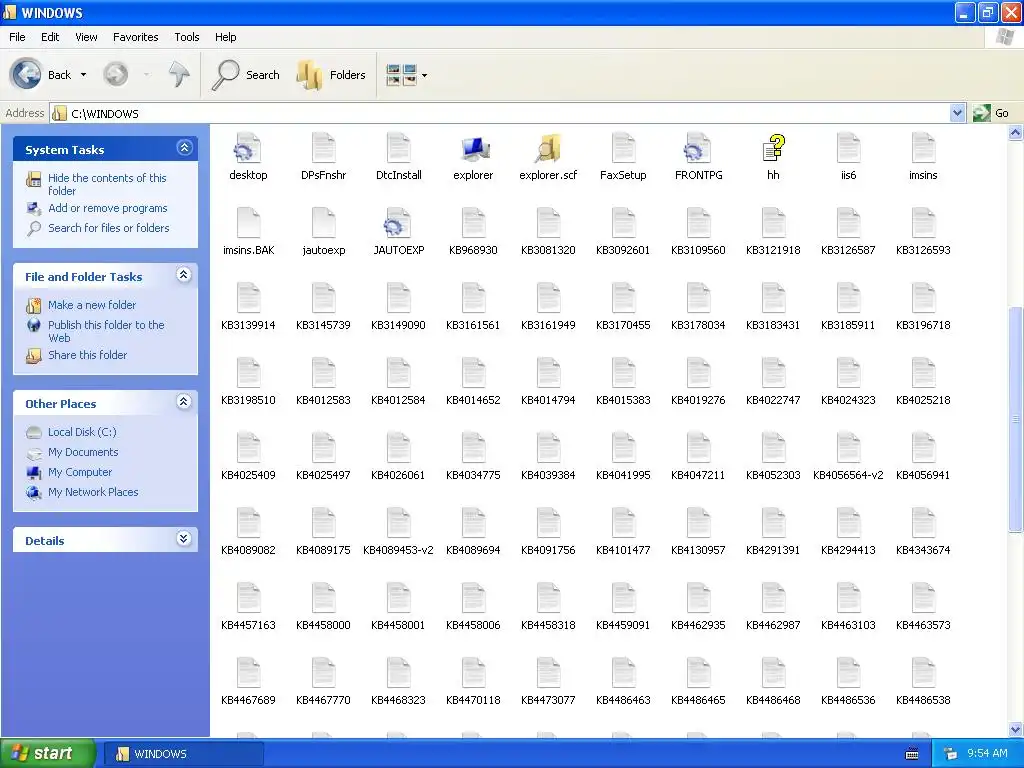Expand the Views dropdown arrow
Image resolution: width=1024 pixels, height=768 pixels.
pos(424,76)
